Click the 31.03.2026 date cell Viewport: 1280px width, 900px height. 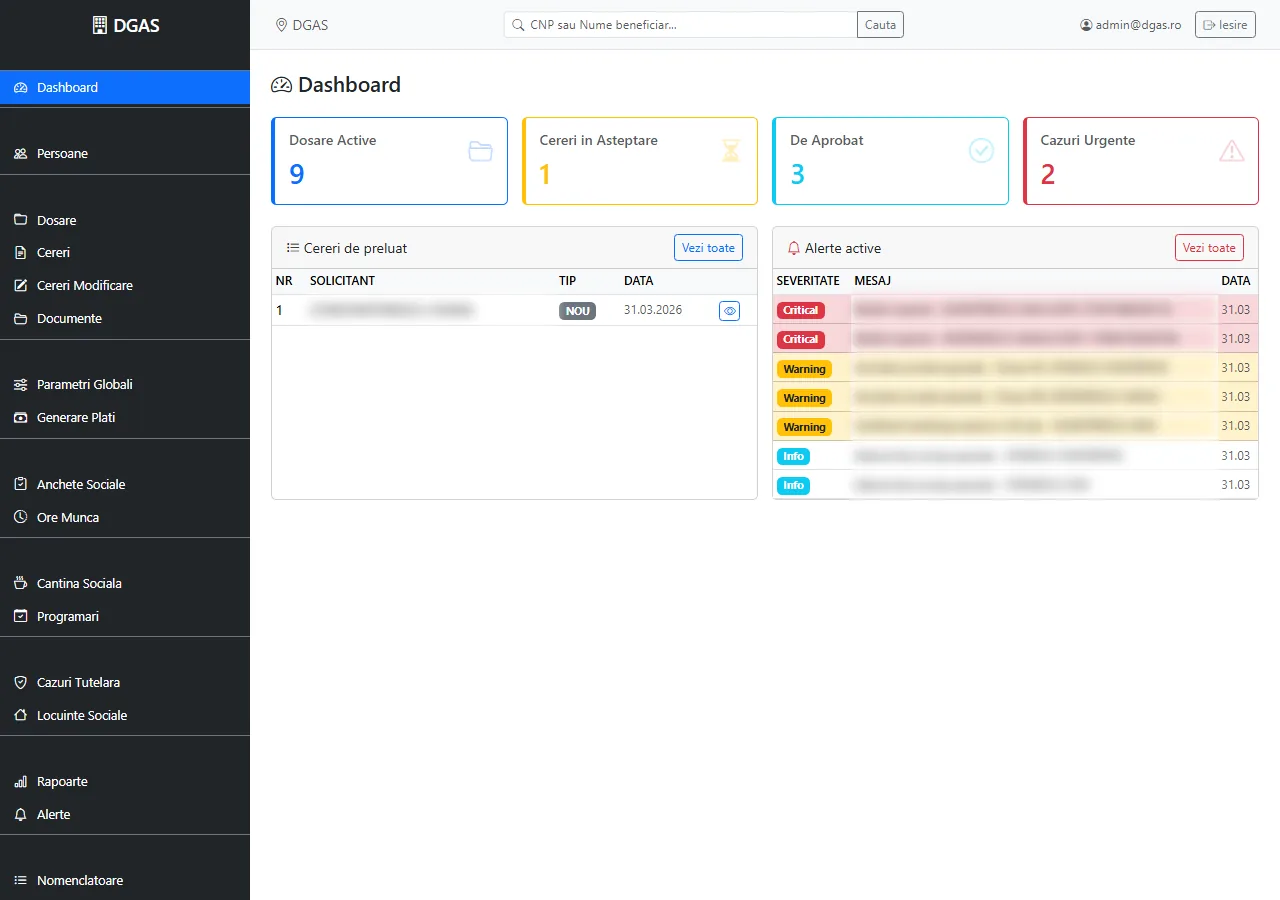coord(653,310)
